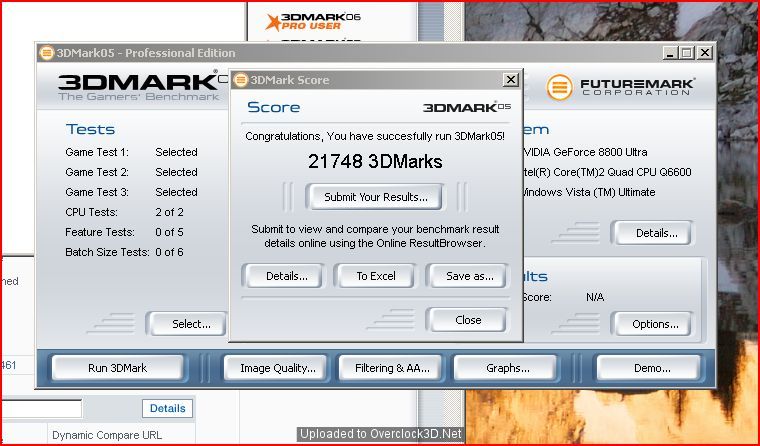Open Details in the Score dialog
Viewport: 760px width, 446px height.
click(x=284, y=276)
